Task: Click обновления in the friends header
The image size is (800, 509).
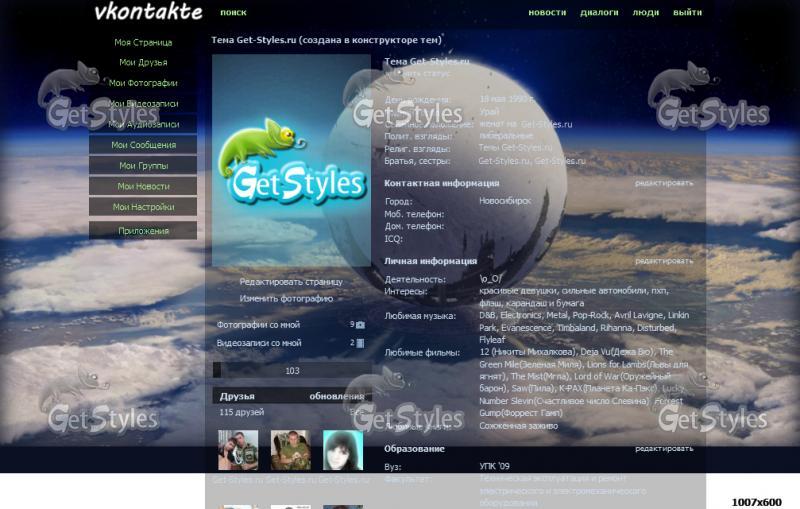Action: pos(337,396)
